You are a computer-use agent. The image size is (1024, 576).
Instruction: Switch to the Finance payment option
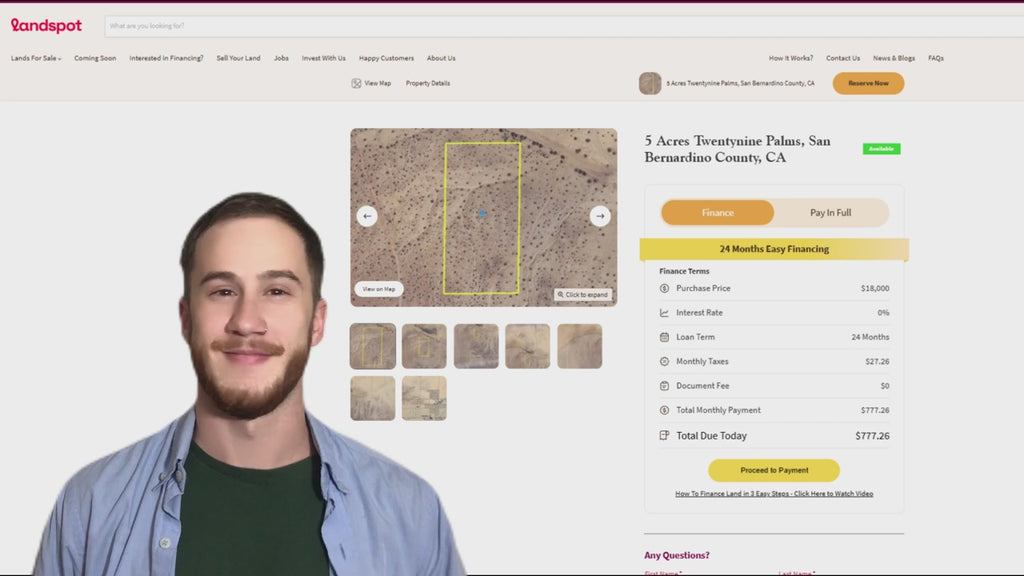[717, 213]
